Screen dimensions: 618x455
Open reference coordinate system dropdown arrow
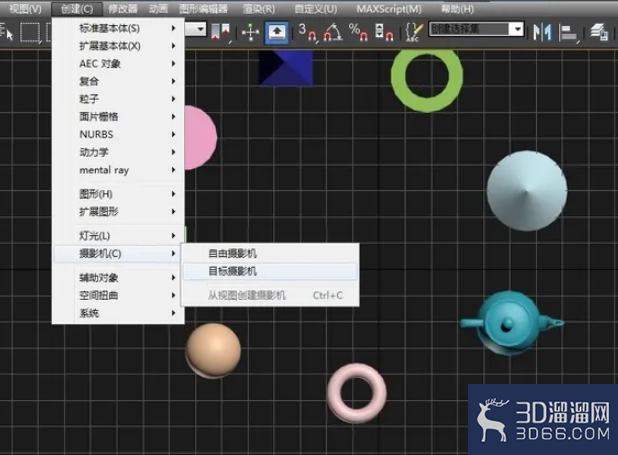pos(200,29)
